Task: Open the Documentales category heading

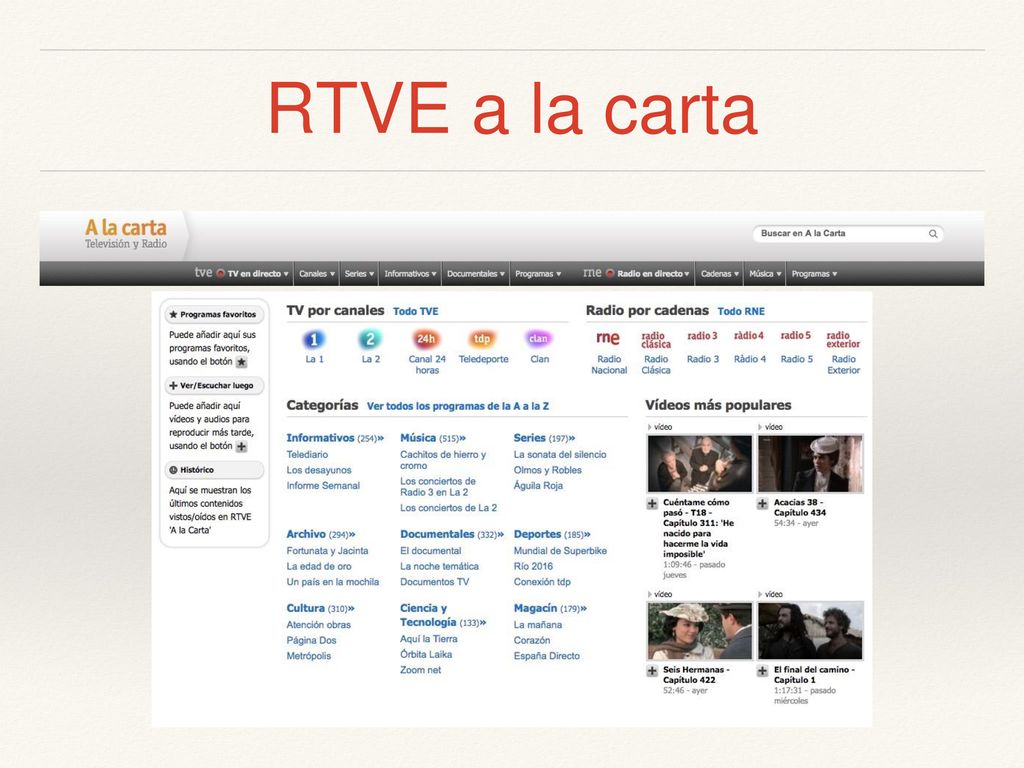Action: click(x=452, y=534)
